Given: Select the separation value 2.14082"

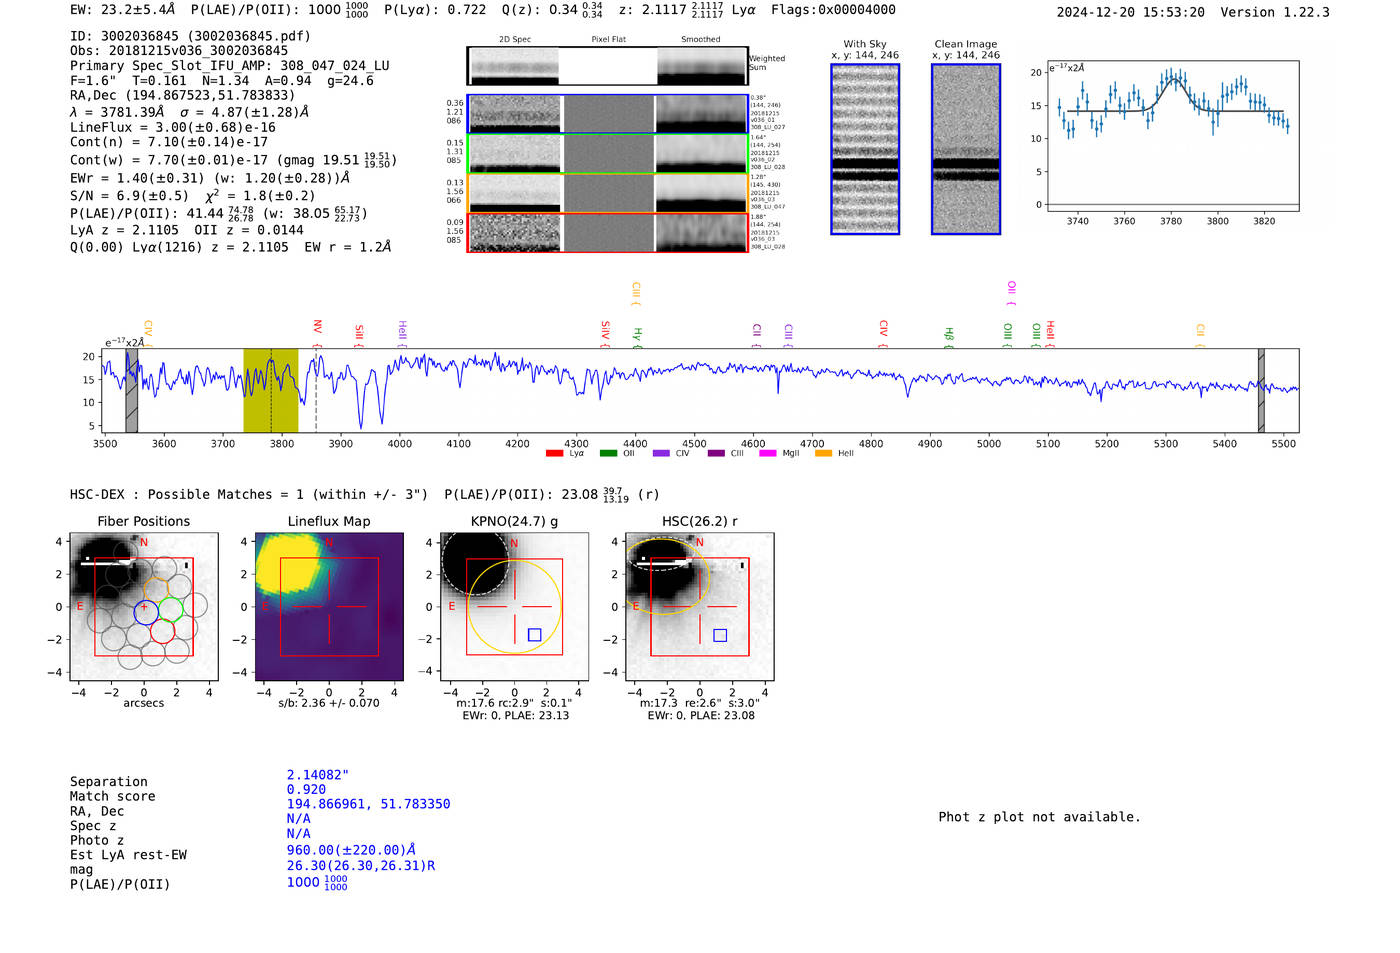Looking at the screenshot, I should pos(318,775).
